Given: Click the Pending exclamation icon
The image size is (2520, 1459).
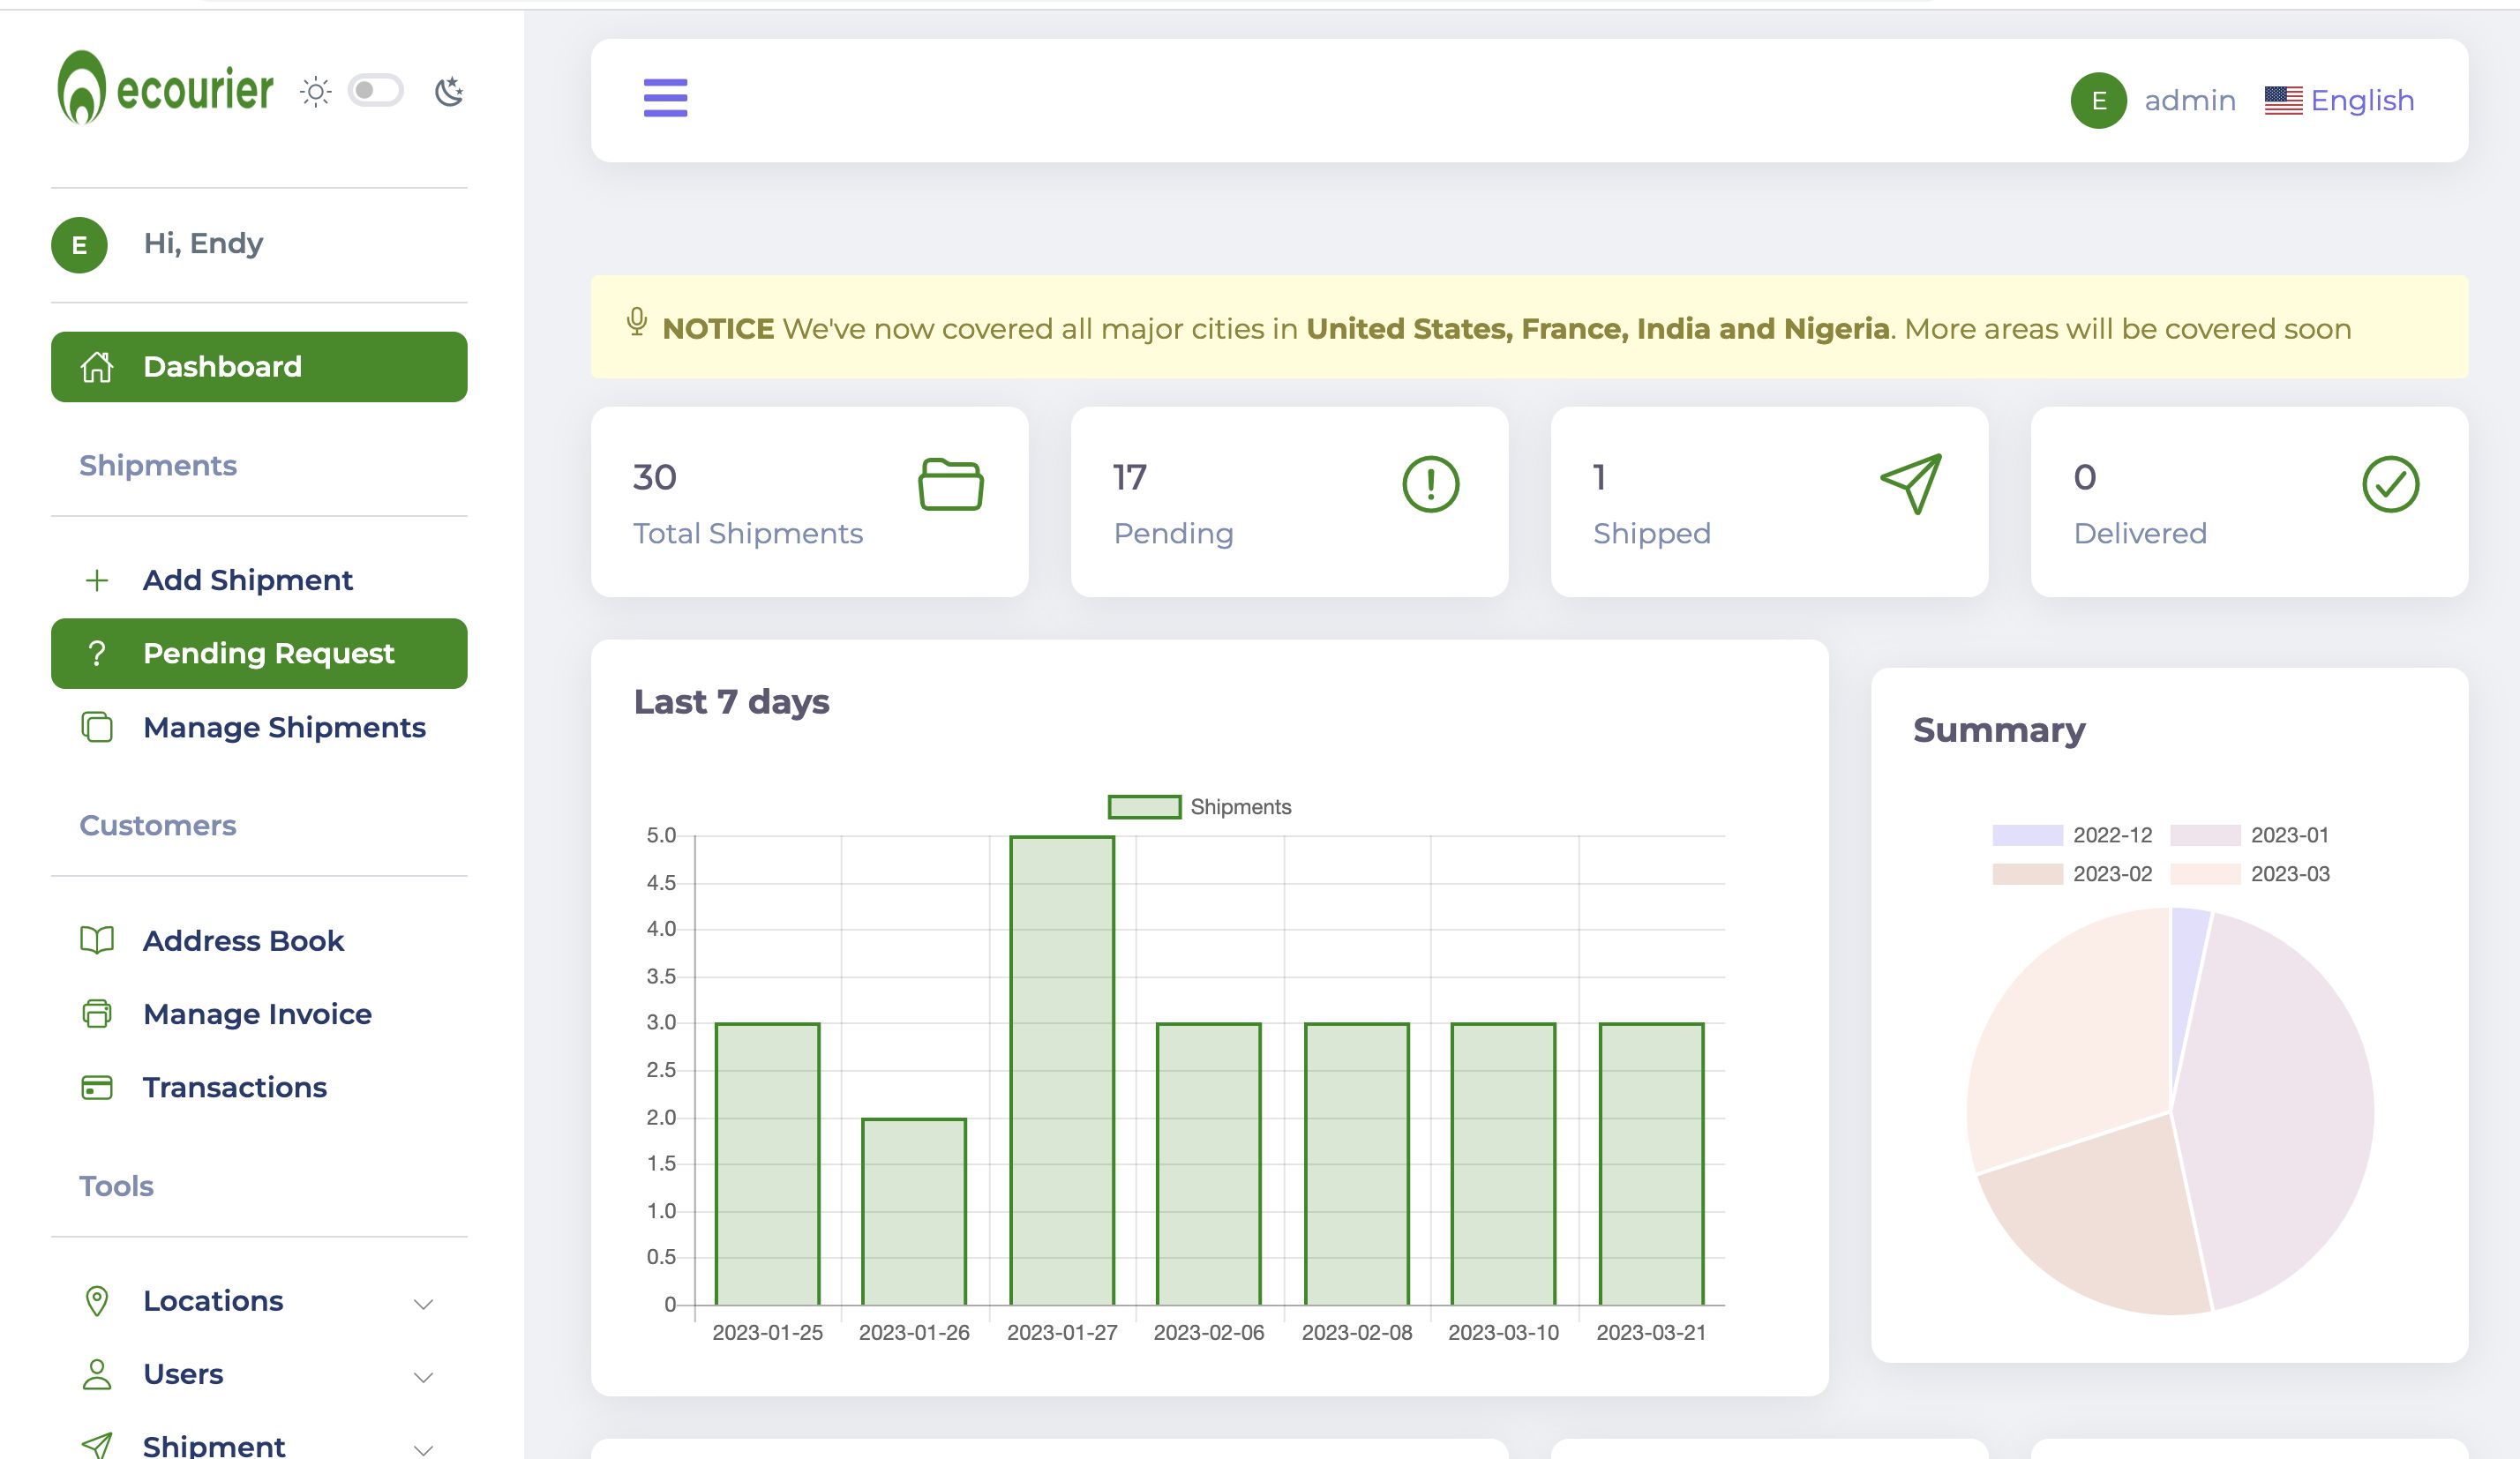Looking at the screenshot, I should click(x=1430, y=485).
